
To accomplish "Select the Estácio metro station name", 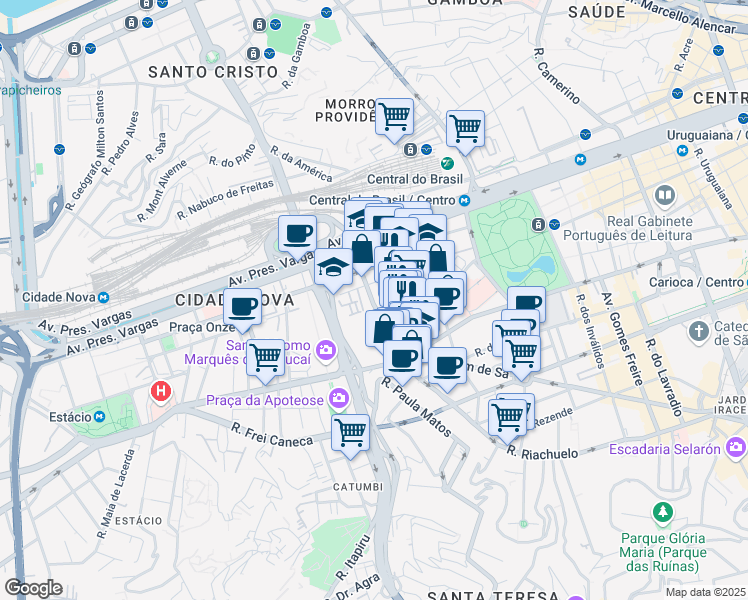I will pyautogui.click(x=70, y=417).
